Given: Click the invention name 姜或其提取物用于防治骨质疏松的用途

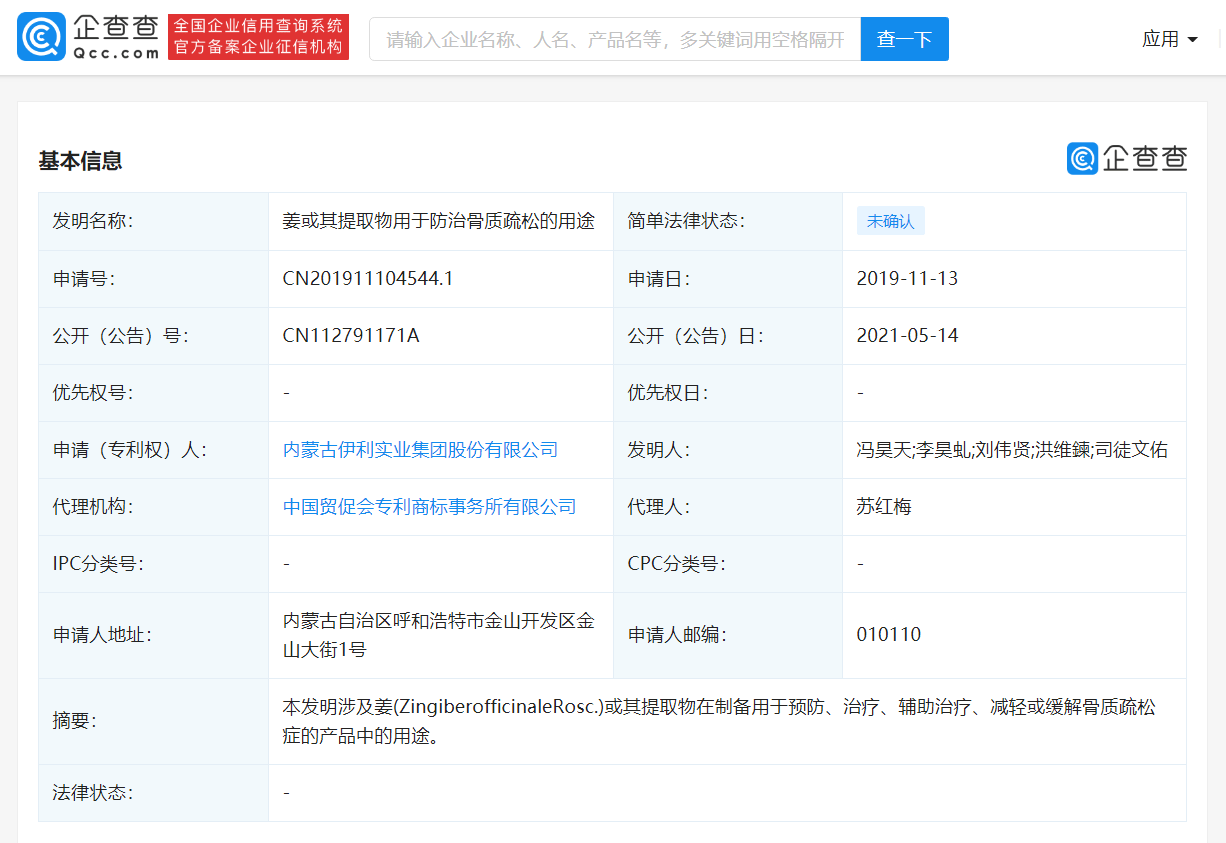Looking at the screenshot, I should (x=438, y=221).
